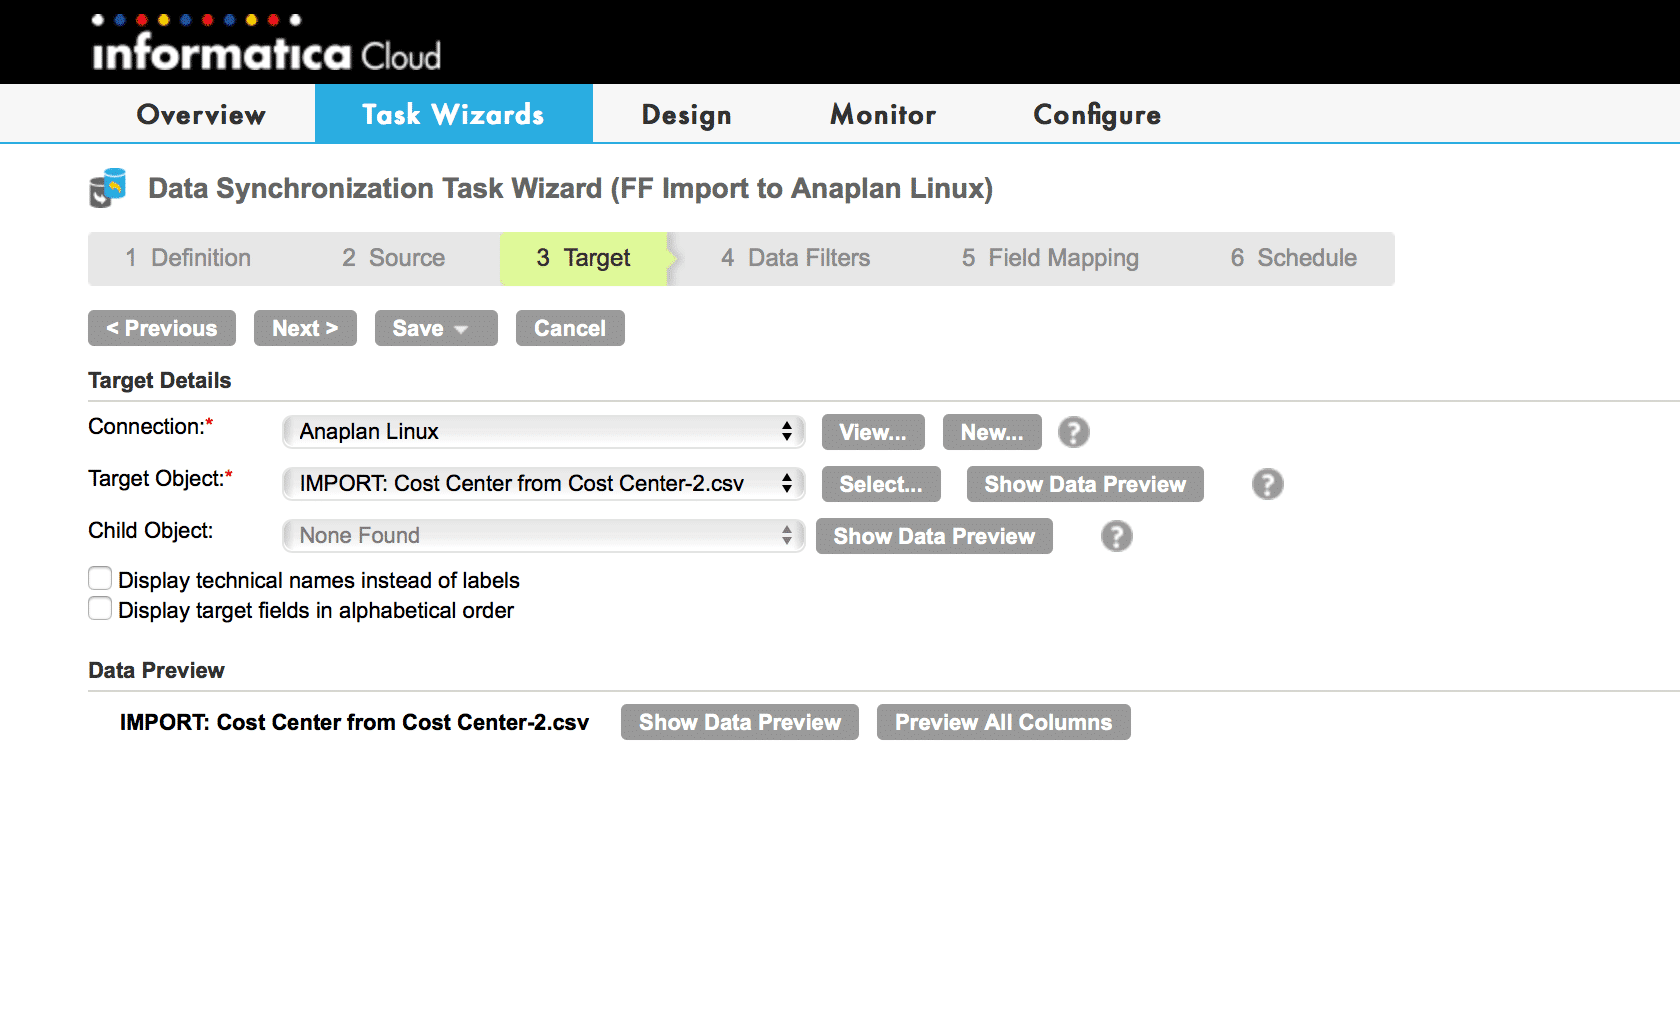Jump to step 6 Schedule
1680x1034 pixels.
point(1293,258)
